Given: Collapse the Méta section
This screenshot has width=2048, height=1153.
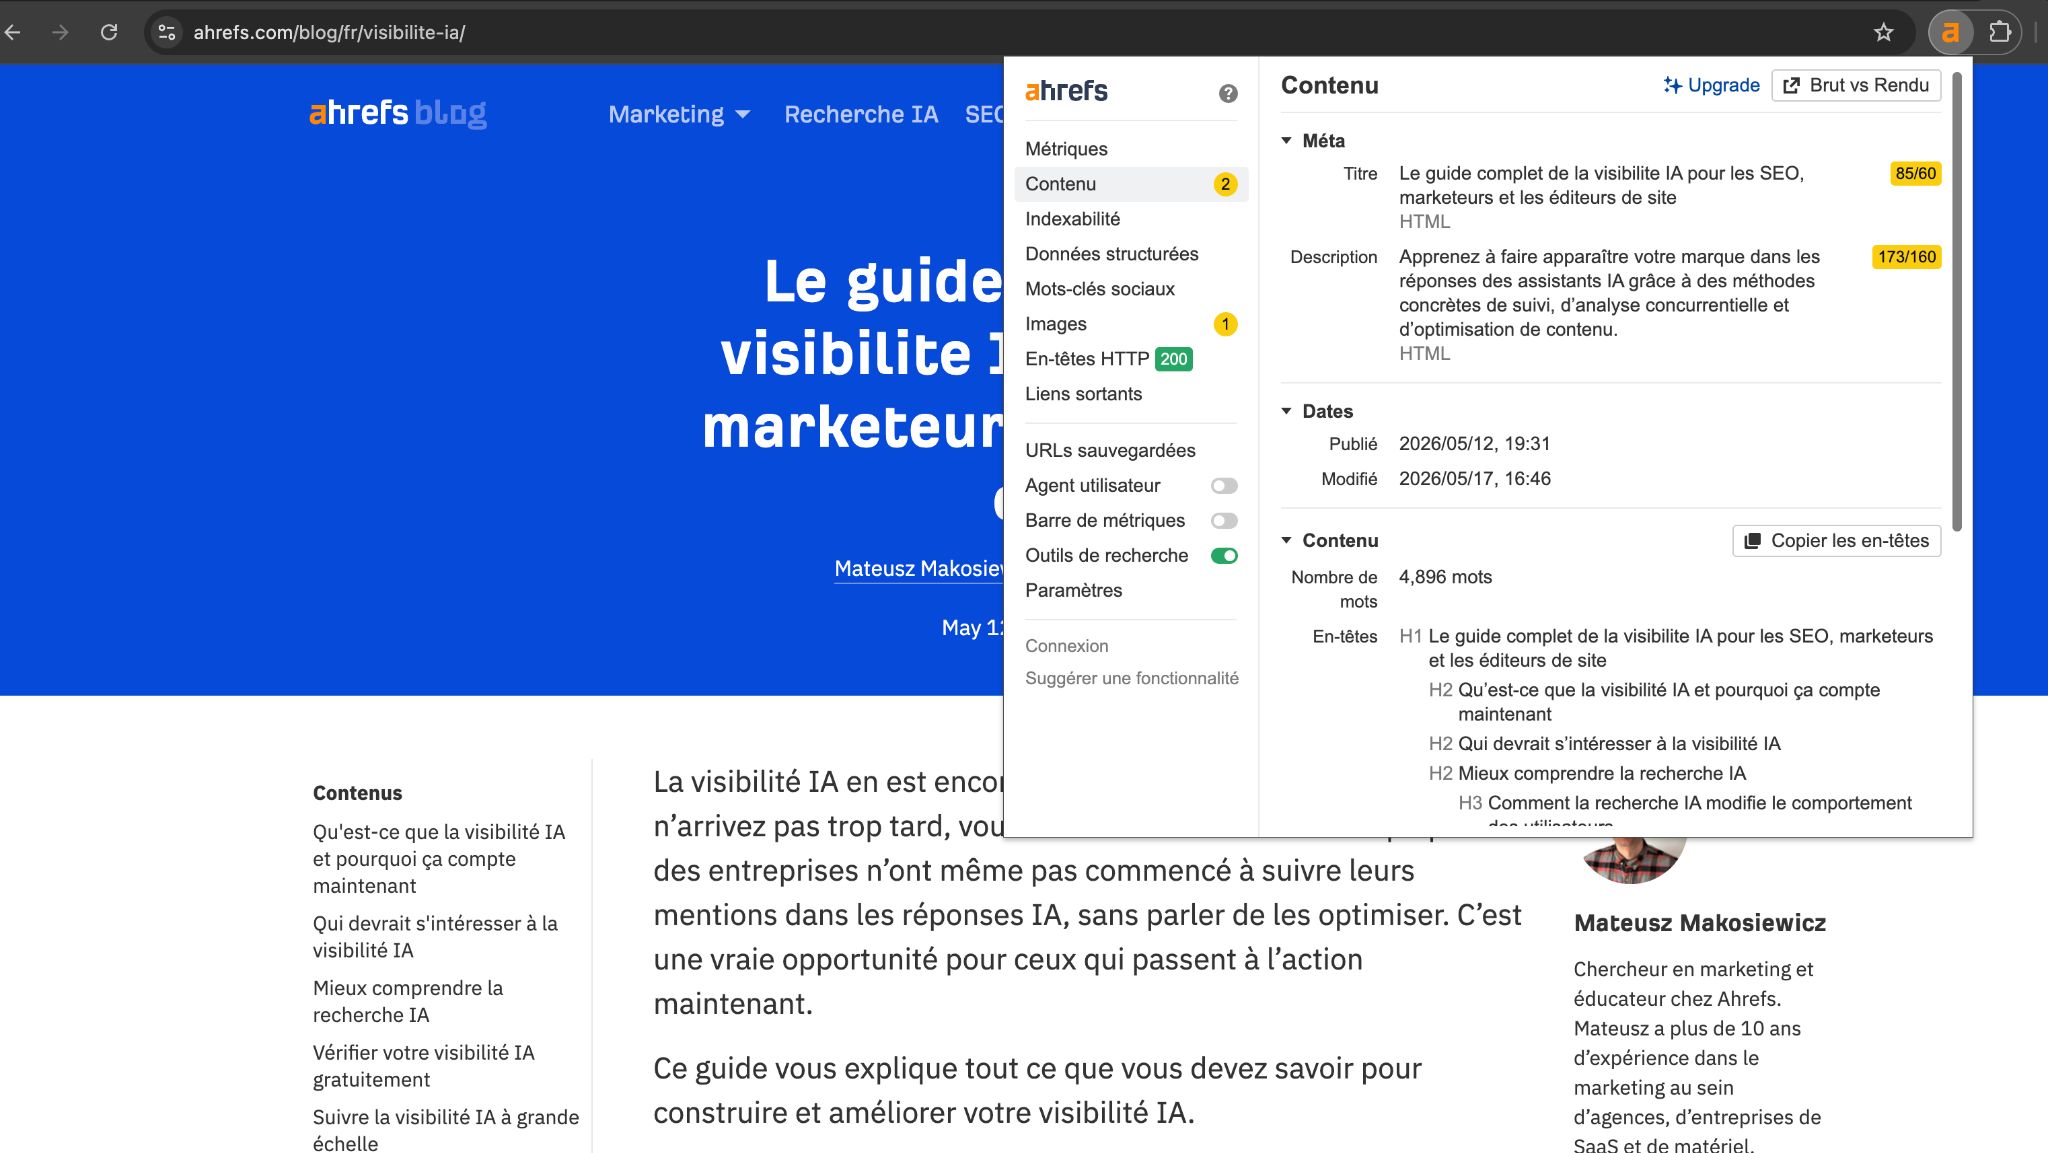Looking at the screenshot, I should tap(1287, 141).
